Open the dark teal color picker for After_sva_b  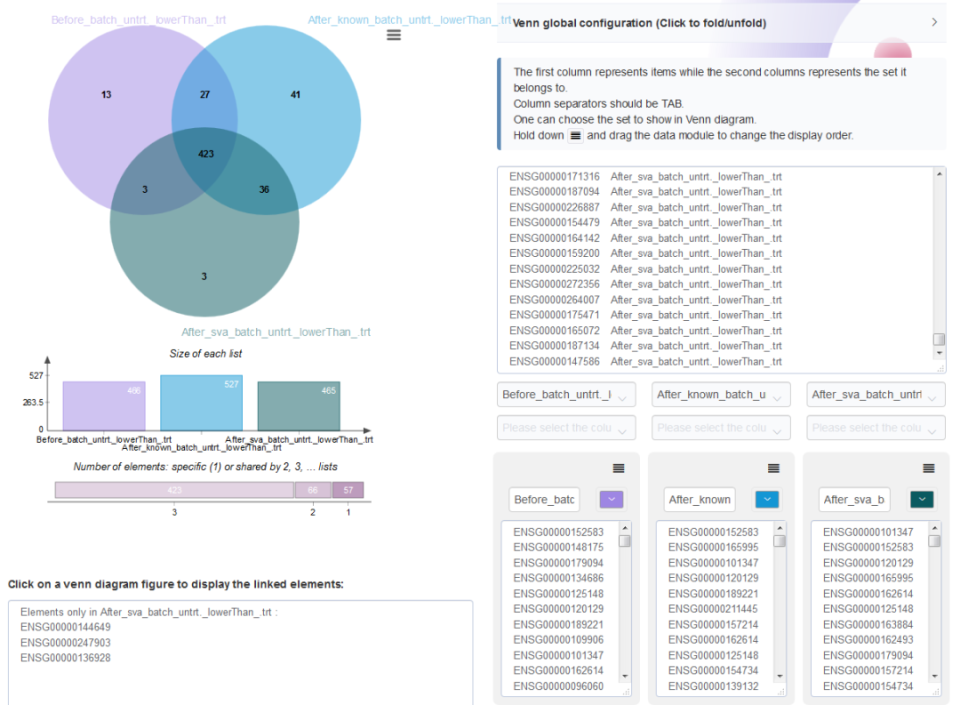pyautogui.click(x=921, y=499)
